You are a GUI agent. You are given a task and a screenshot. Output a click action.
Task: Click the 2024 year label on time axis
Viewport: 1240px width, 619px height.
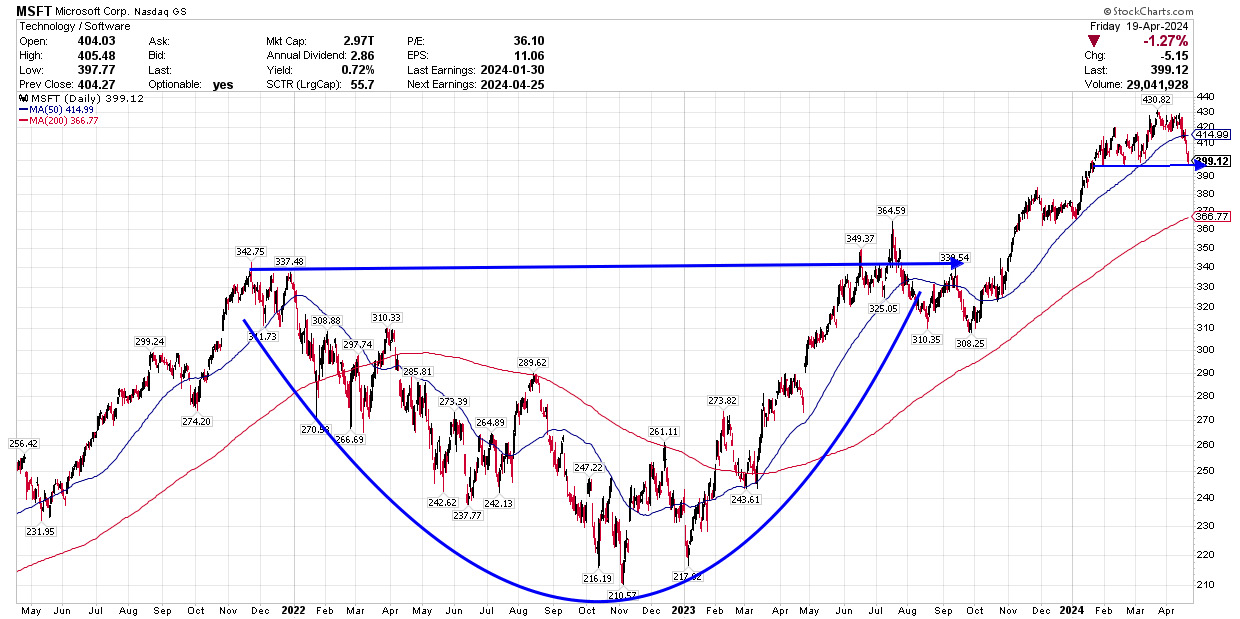click(1072, 608)
